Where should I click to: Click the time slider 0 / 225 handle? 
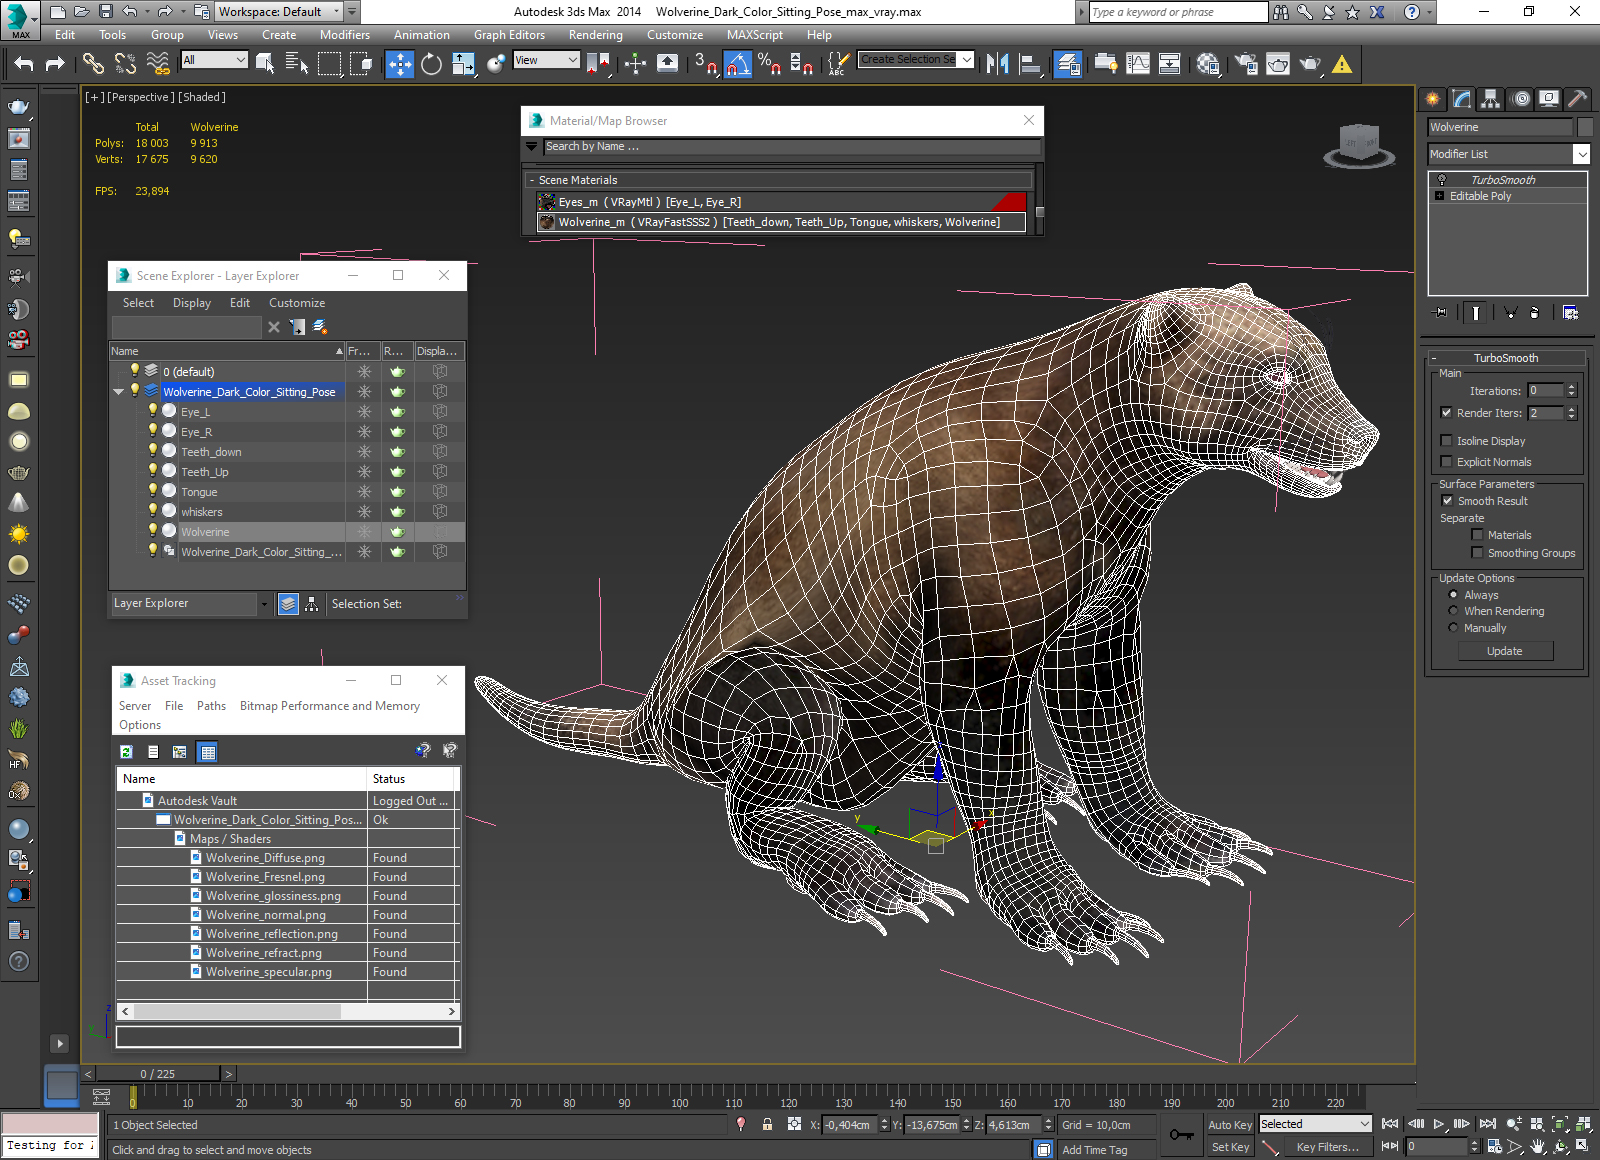tap(157, 1073)
